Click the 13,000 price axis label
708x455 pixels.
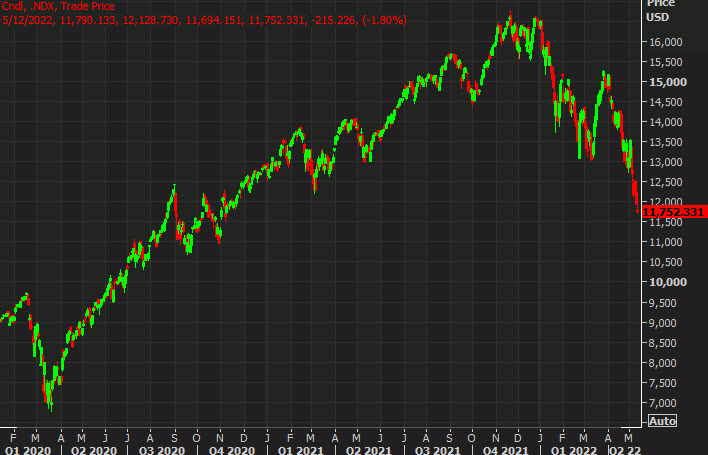(x=666, y=162)
